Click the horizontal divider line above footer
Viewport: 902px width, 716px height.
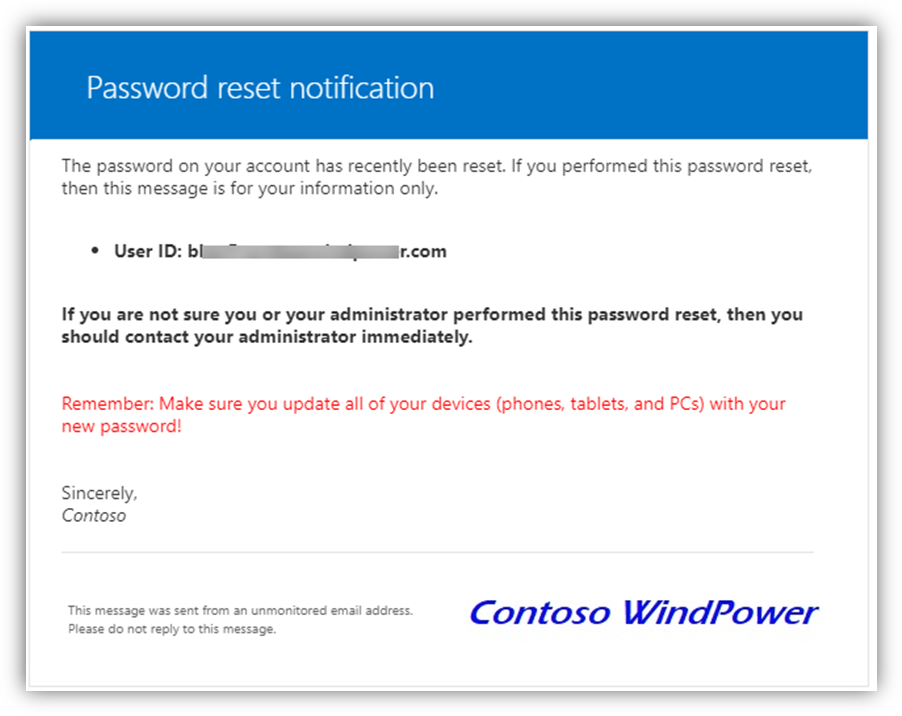(437, 552)
